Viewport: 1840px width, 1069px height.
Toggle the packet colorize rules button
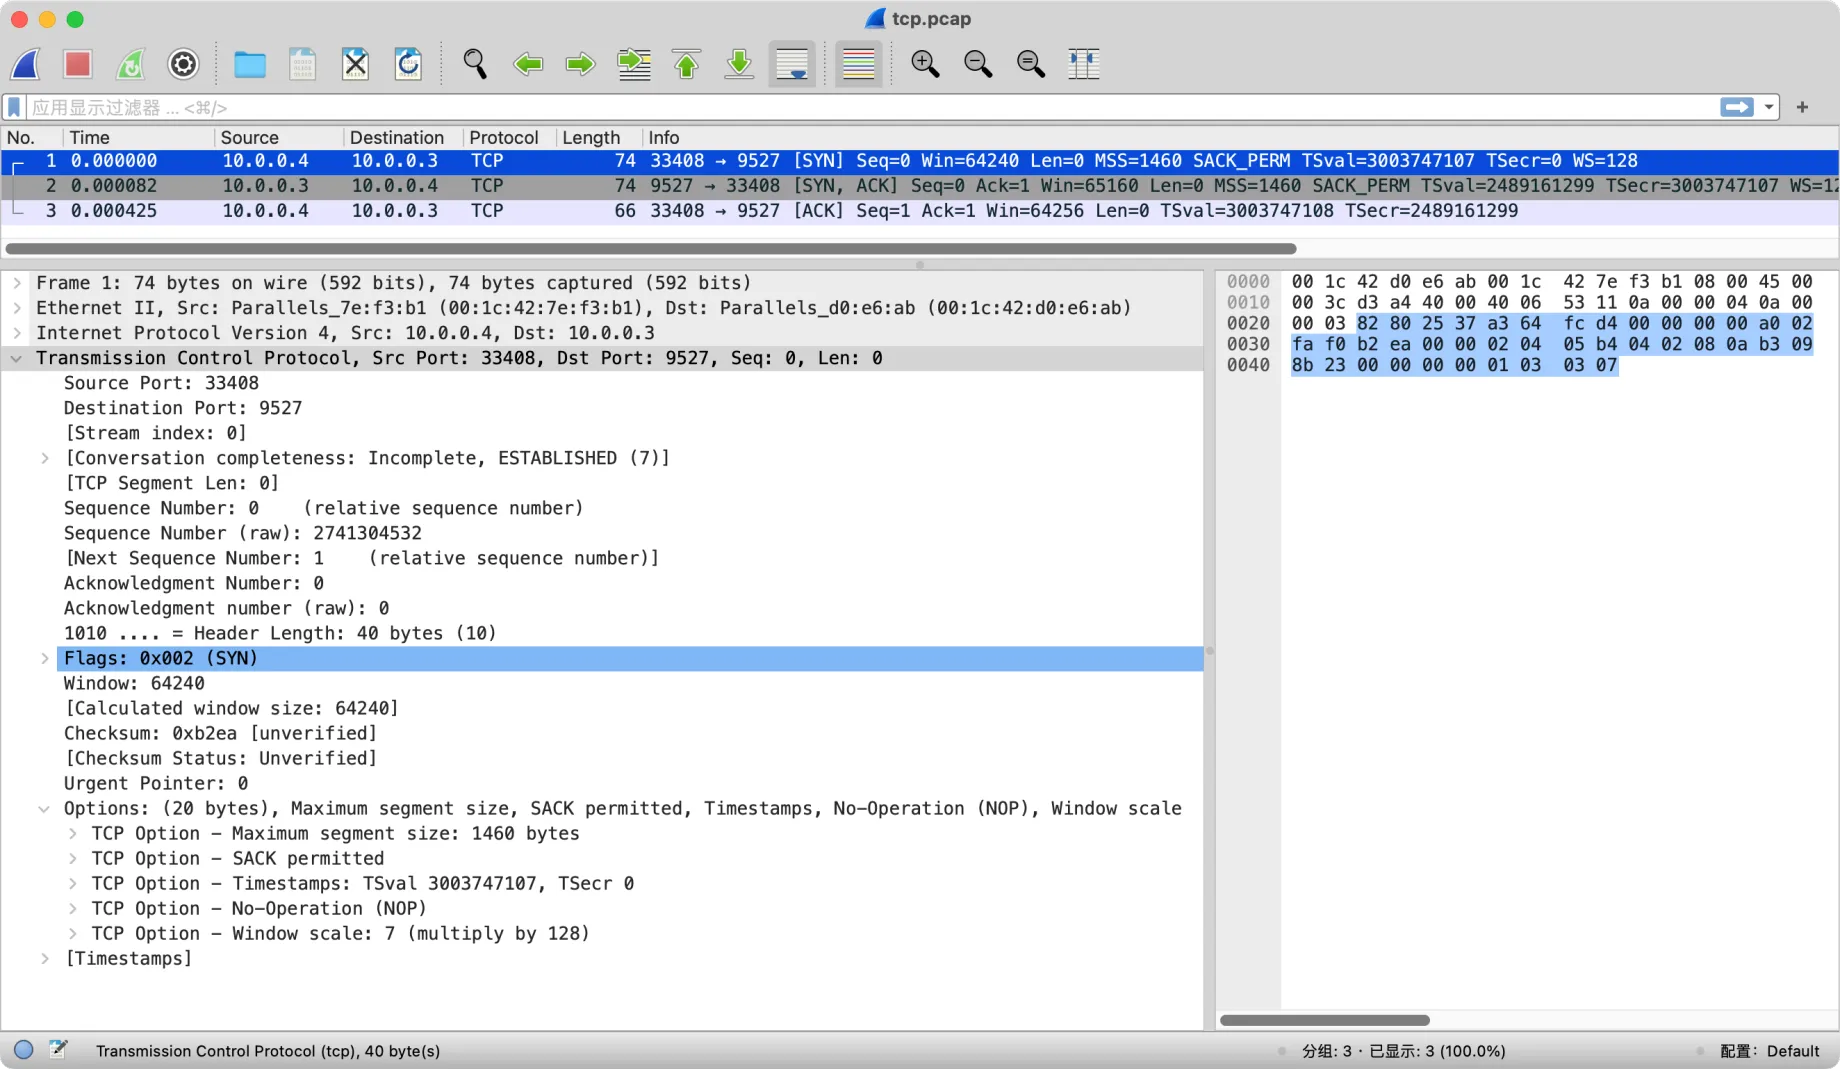858,65
